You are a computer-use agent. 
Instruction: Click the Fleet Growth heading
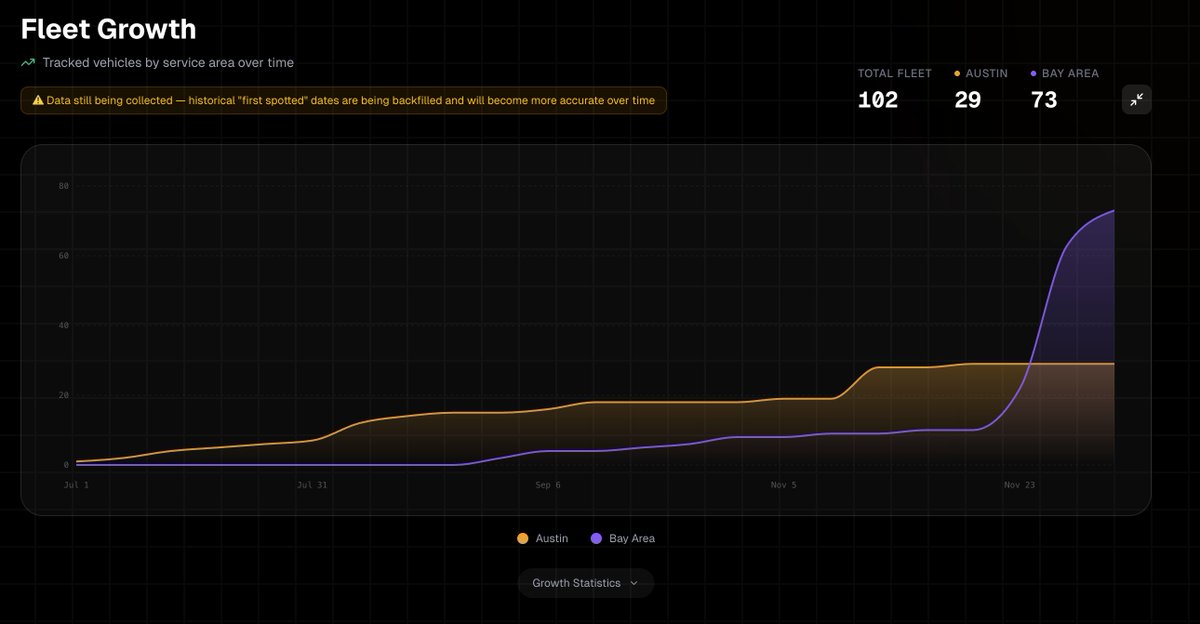109,29
